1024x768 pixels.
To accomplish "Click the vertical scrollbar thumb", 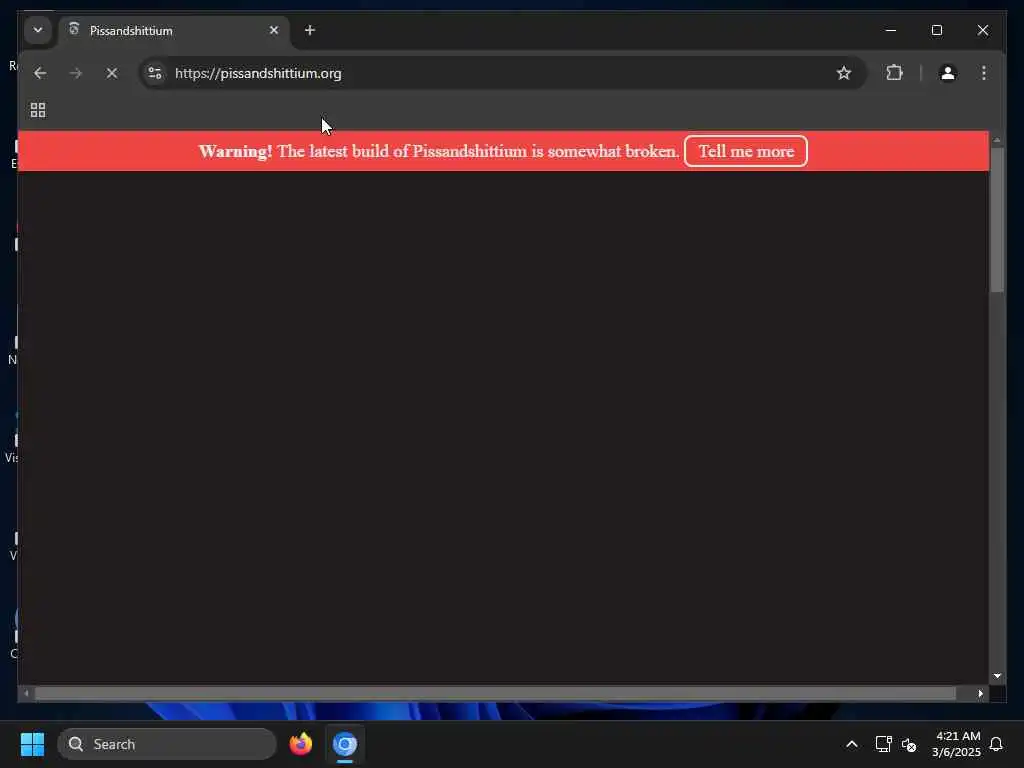I will 997,219.
